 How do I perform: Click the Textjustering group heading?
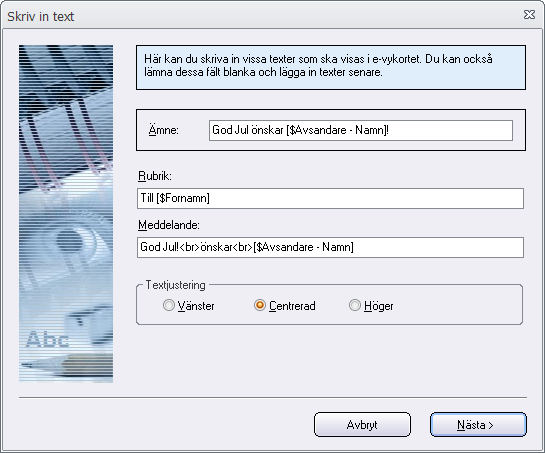[175, 285]
